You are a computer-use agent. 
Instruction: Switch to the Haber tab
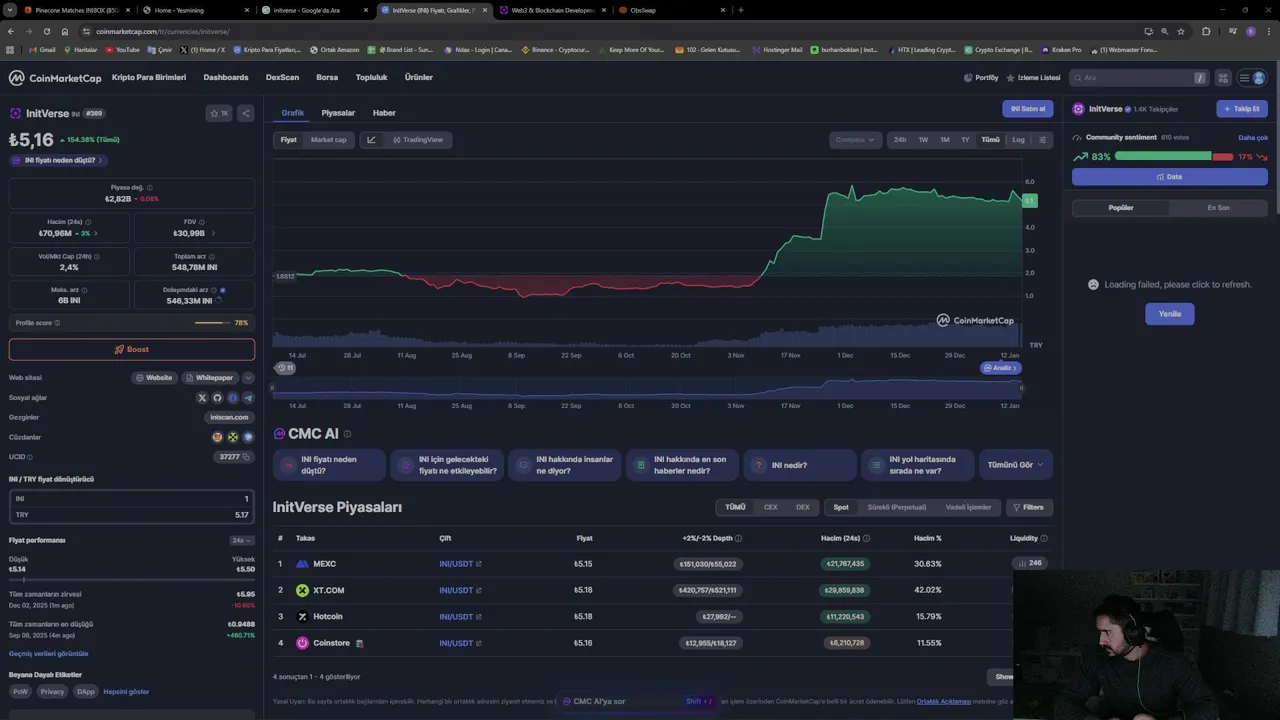click(384, 113)
